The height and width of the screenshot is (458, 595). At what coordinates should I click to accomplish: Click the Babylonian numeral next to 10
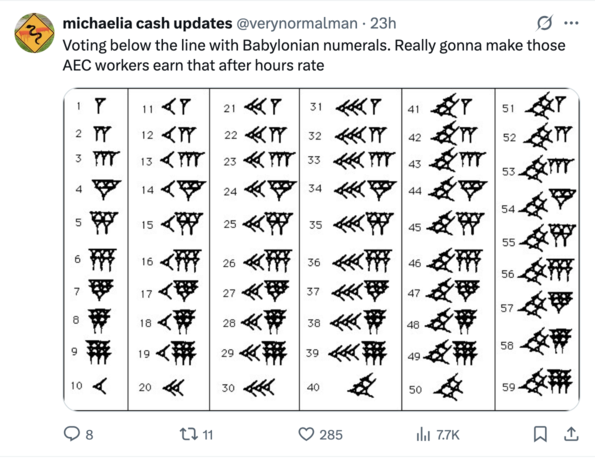(100, 386)
